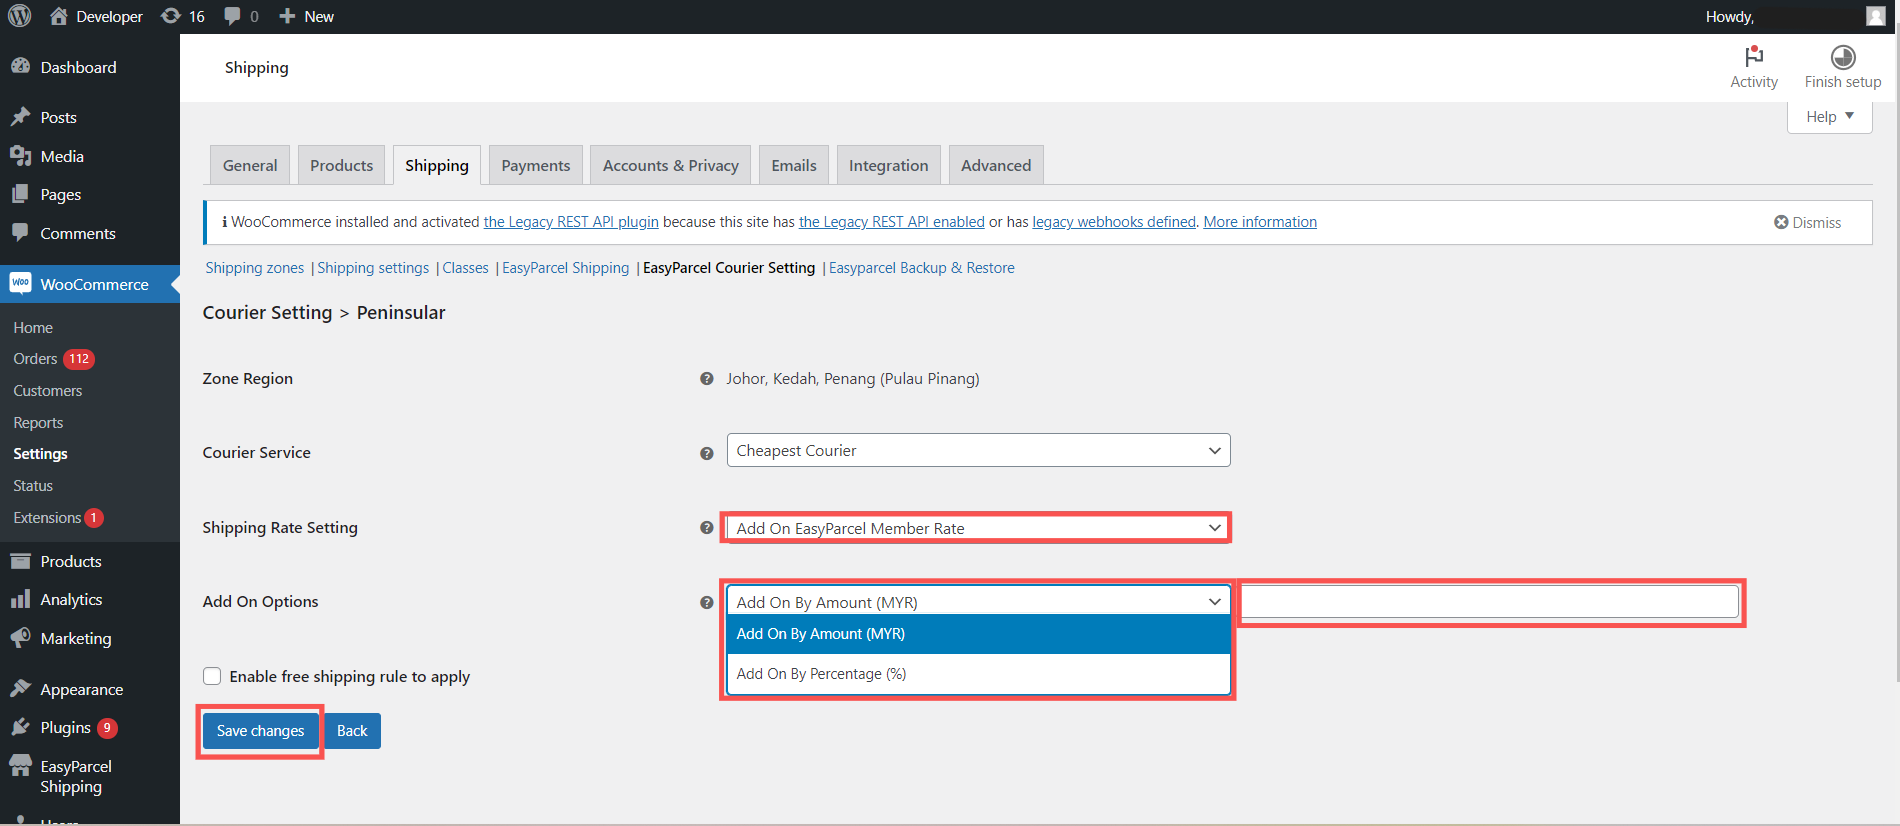Open the Shipping settings link
The width and height of the screenshot is (1900, 826).
pos(373,268)
